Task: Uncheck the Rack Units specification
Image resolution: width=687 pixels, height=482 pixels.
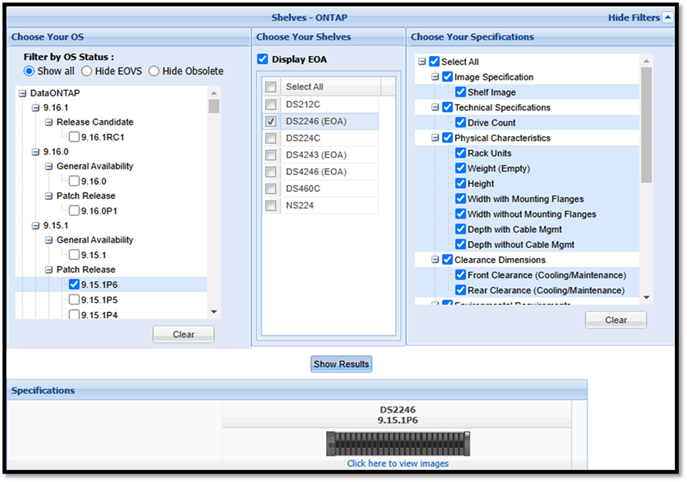Action: coord(461,154)
